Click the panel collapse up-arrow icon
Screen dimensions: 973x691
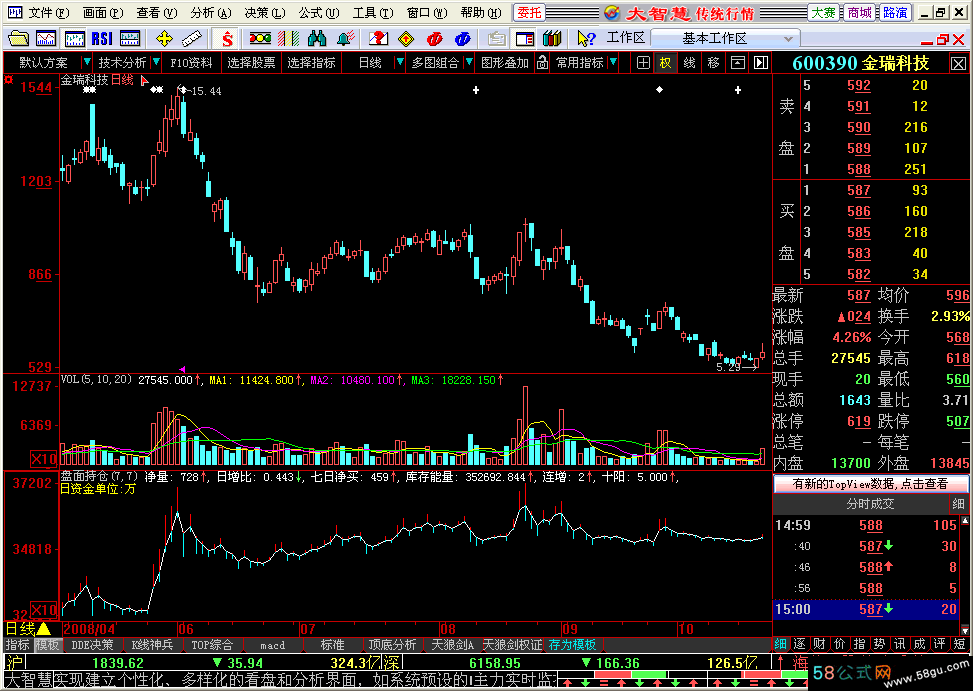(737, 63)
